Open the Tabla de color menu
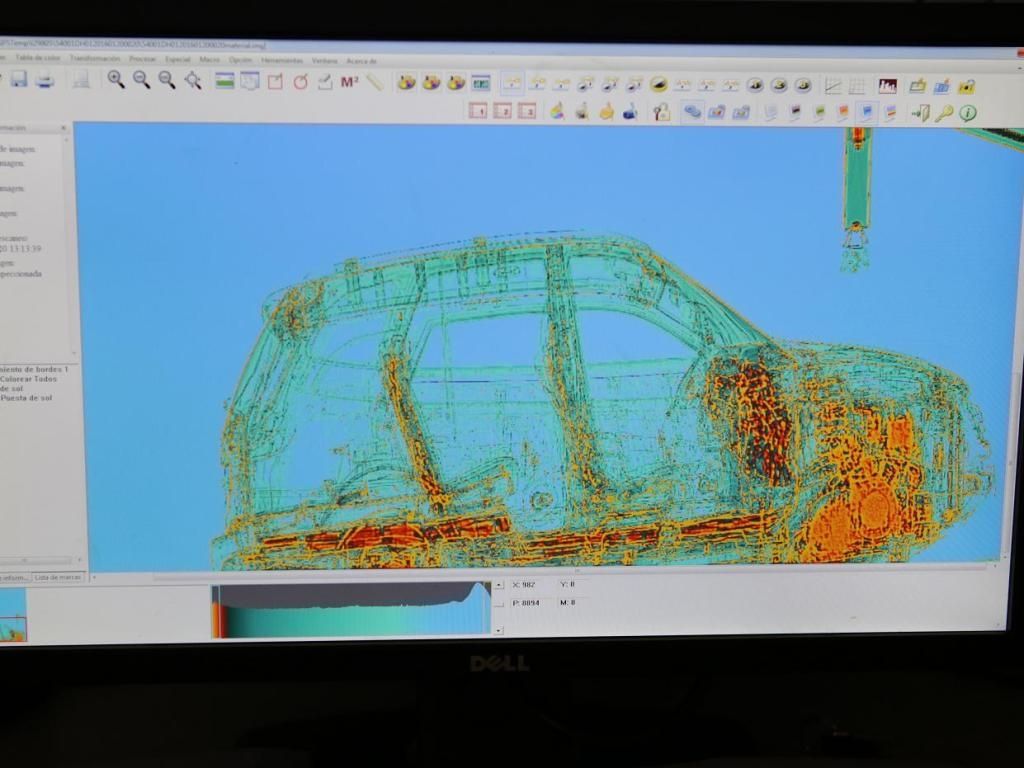The image size is (1024, 768). (x=37, y=58)
